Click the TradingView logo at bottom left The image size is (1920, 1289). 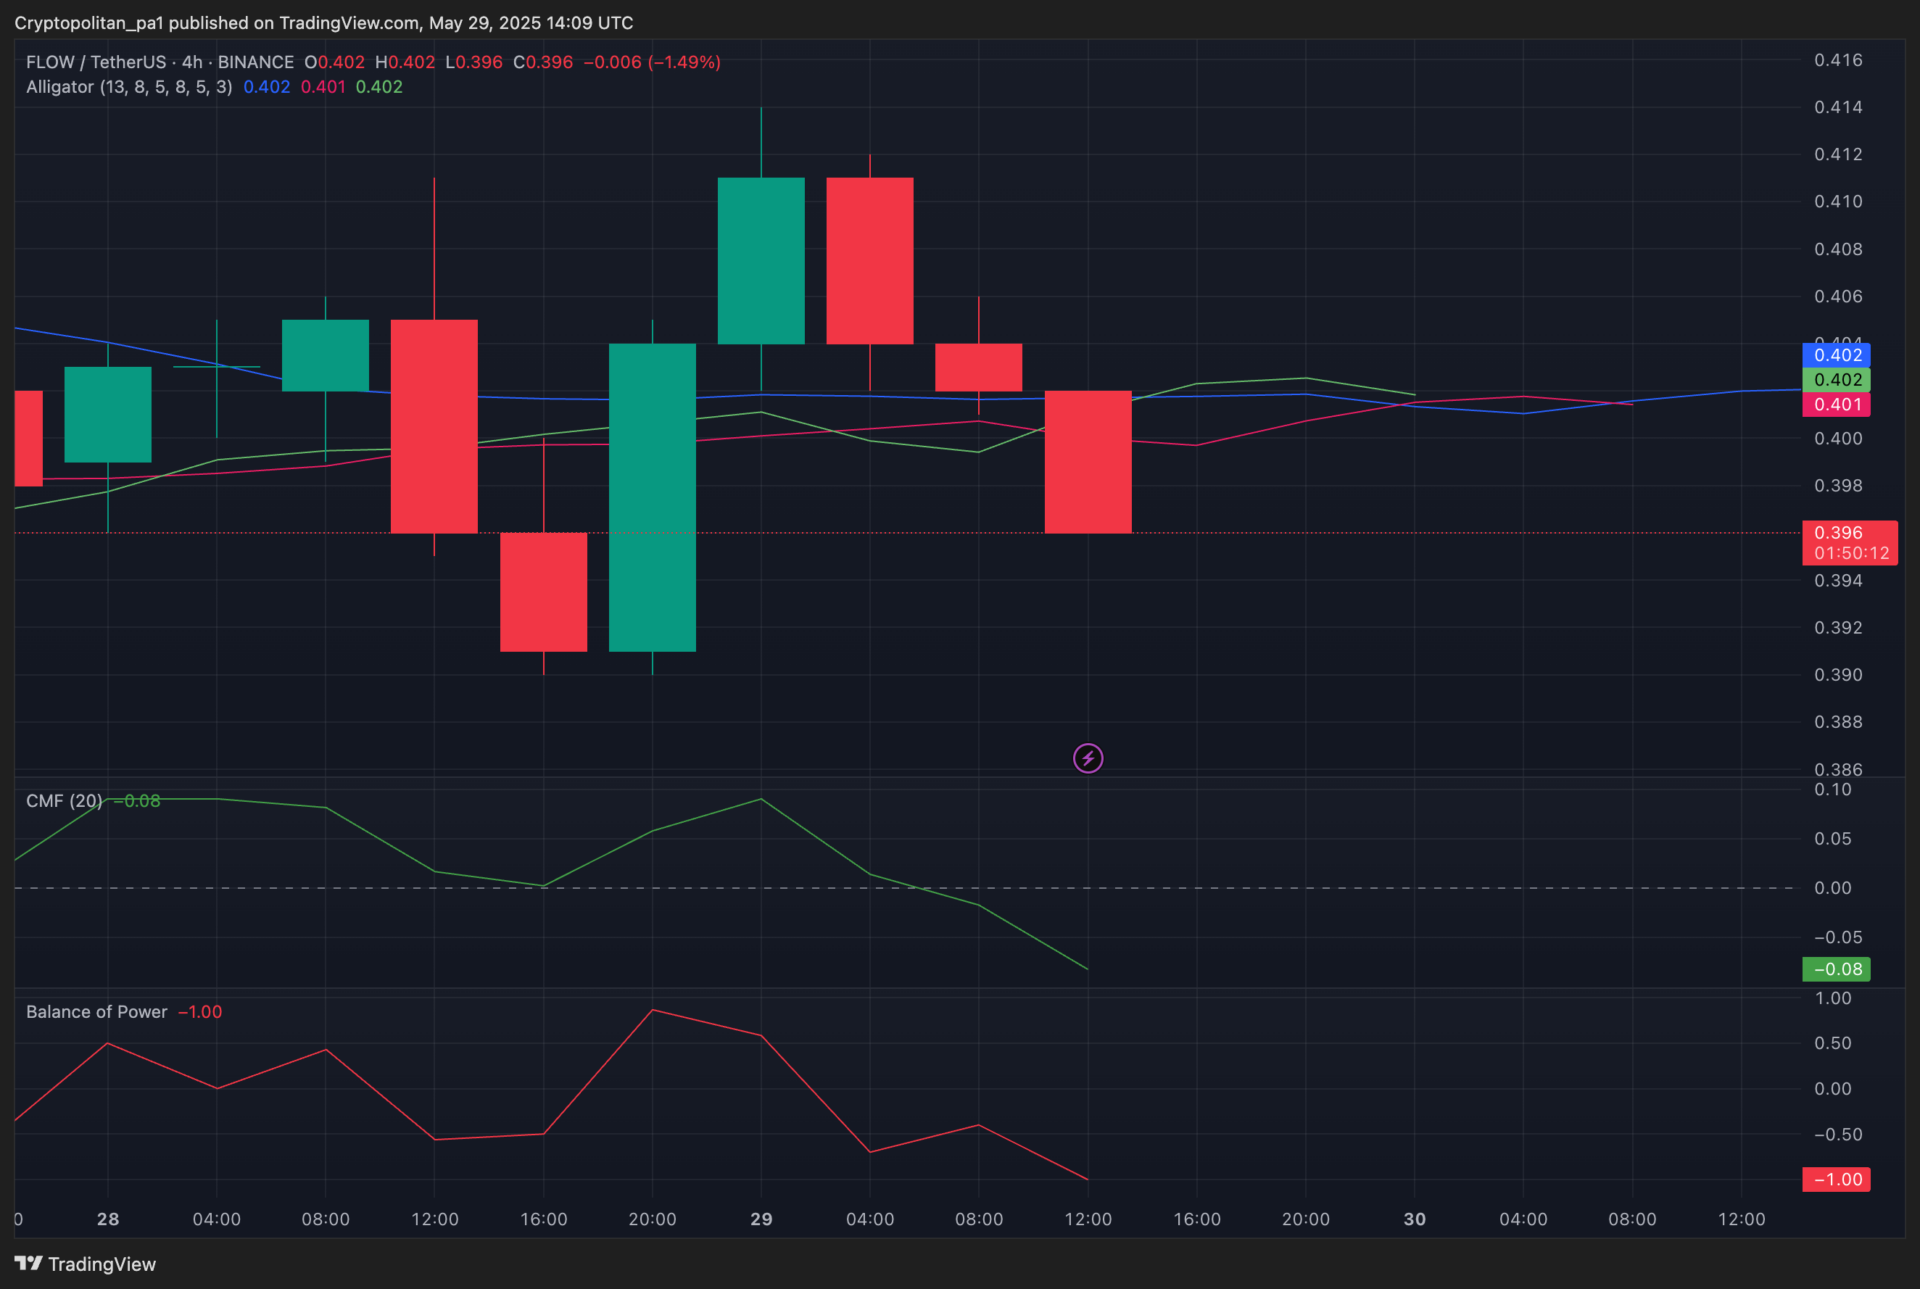pyautogui.click(x=85, y=1264)
